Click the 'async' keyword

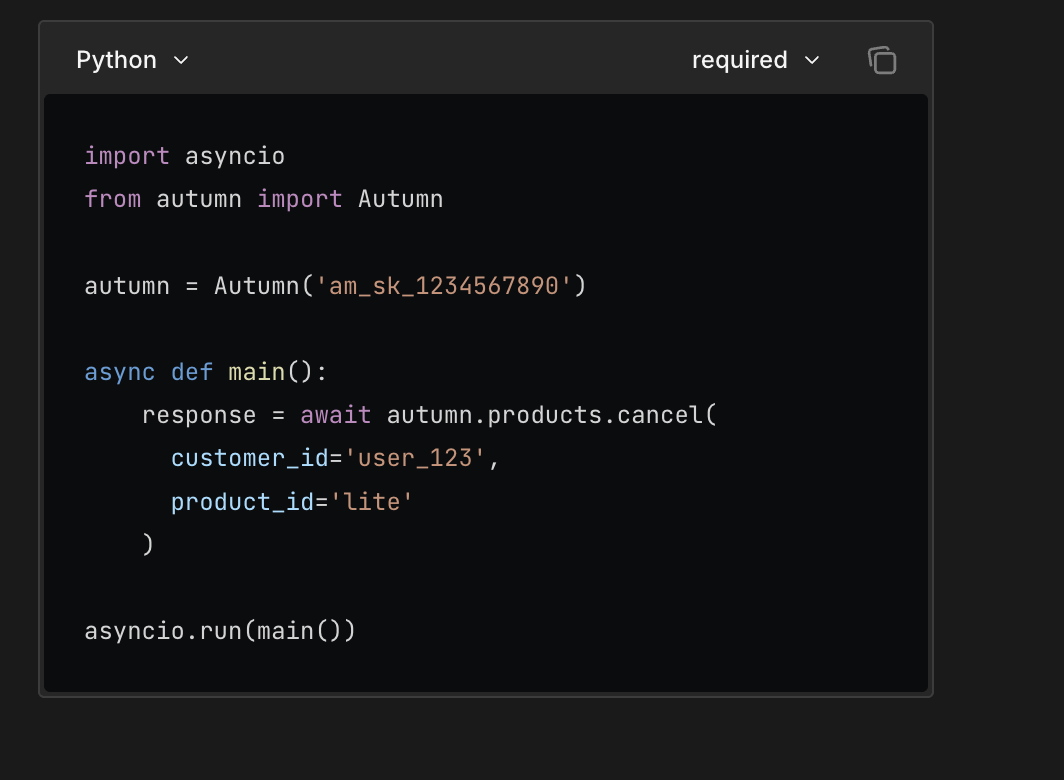[x=120, y=372]
